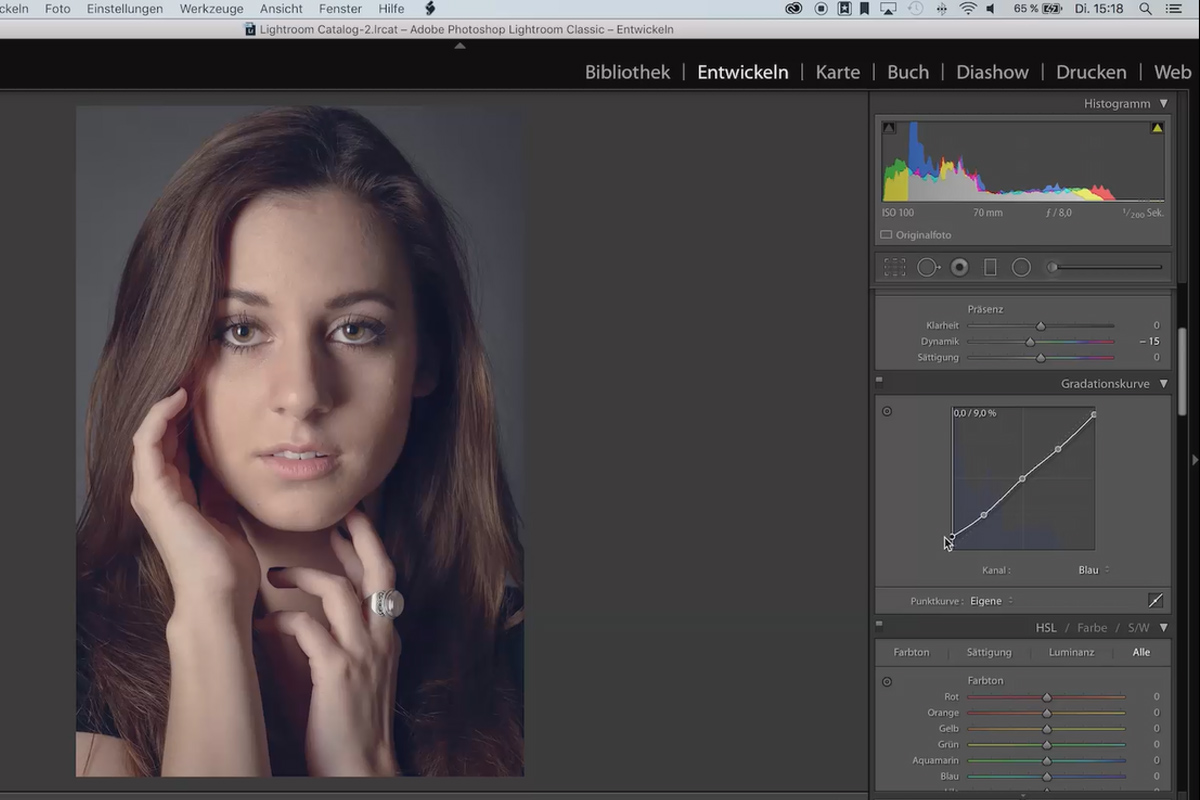Switch panel to Farbe mode
The image size is (1200, 800).
pos(1092,628)
